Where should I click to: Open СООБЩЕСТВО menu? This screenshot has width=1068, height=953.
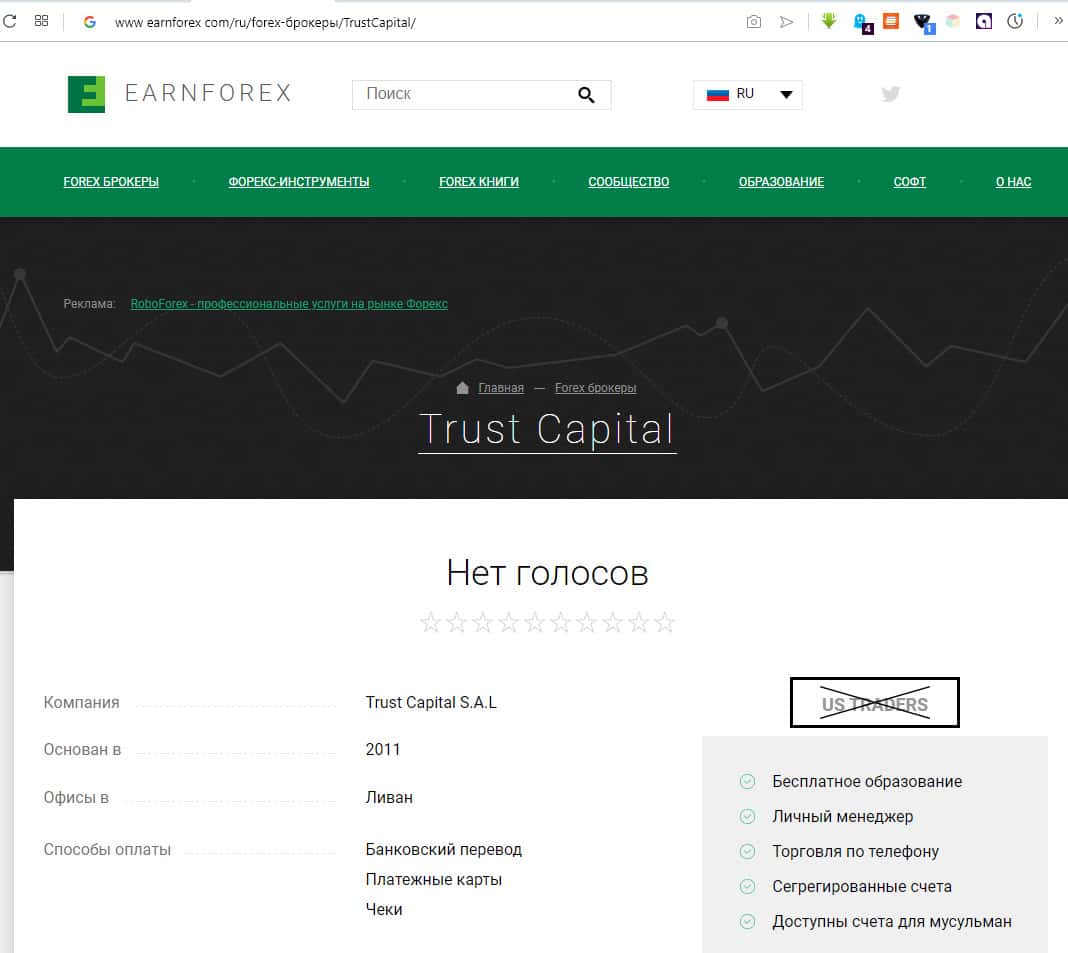[x=629, y=182]
